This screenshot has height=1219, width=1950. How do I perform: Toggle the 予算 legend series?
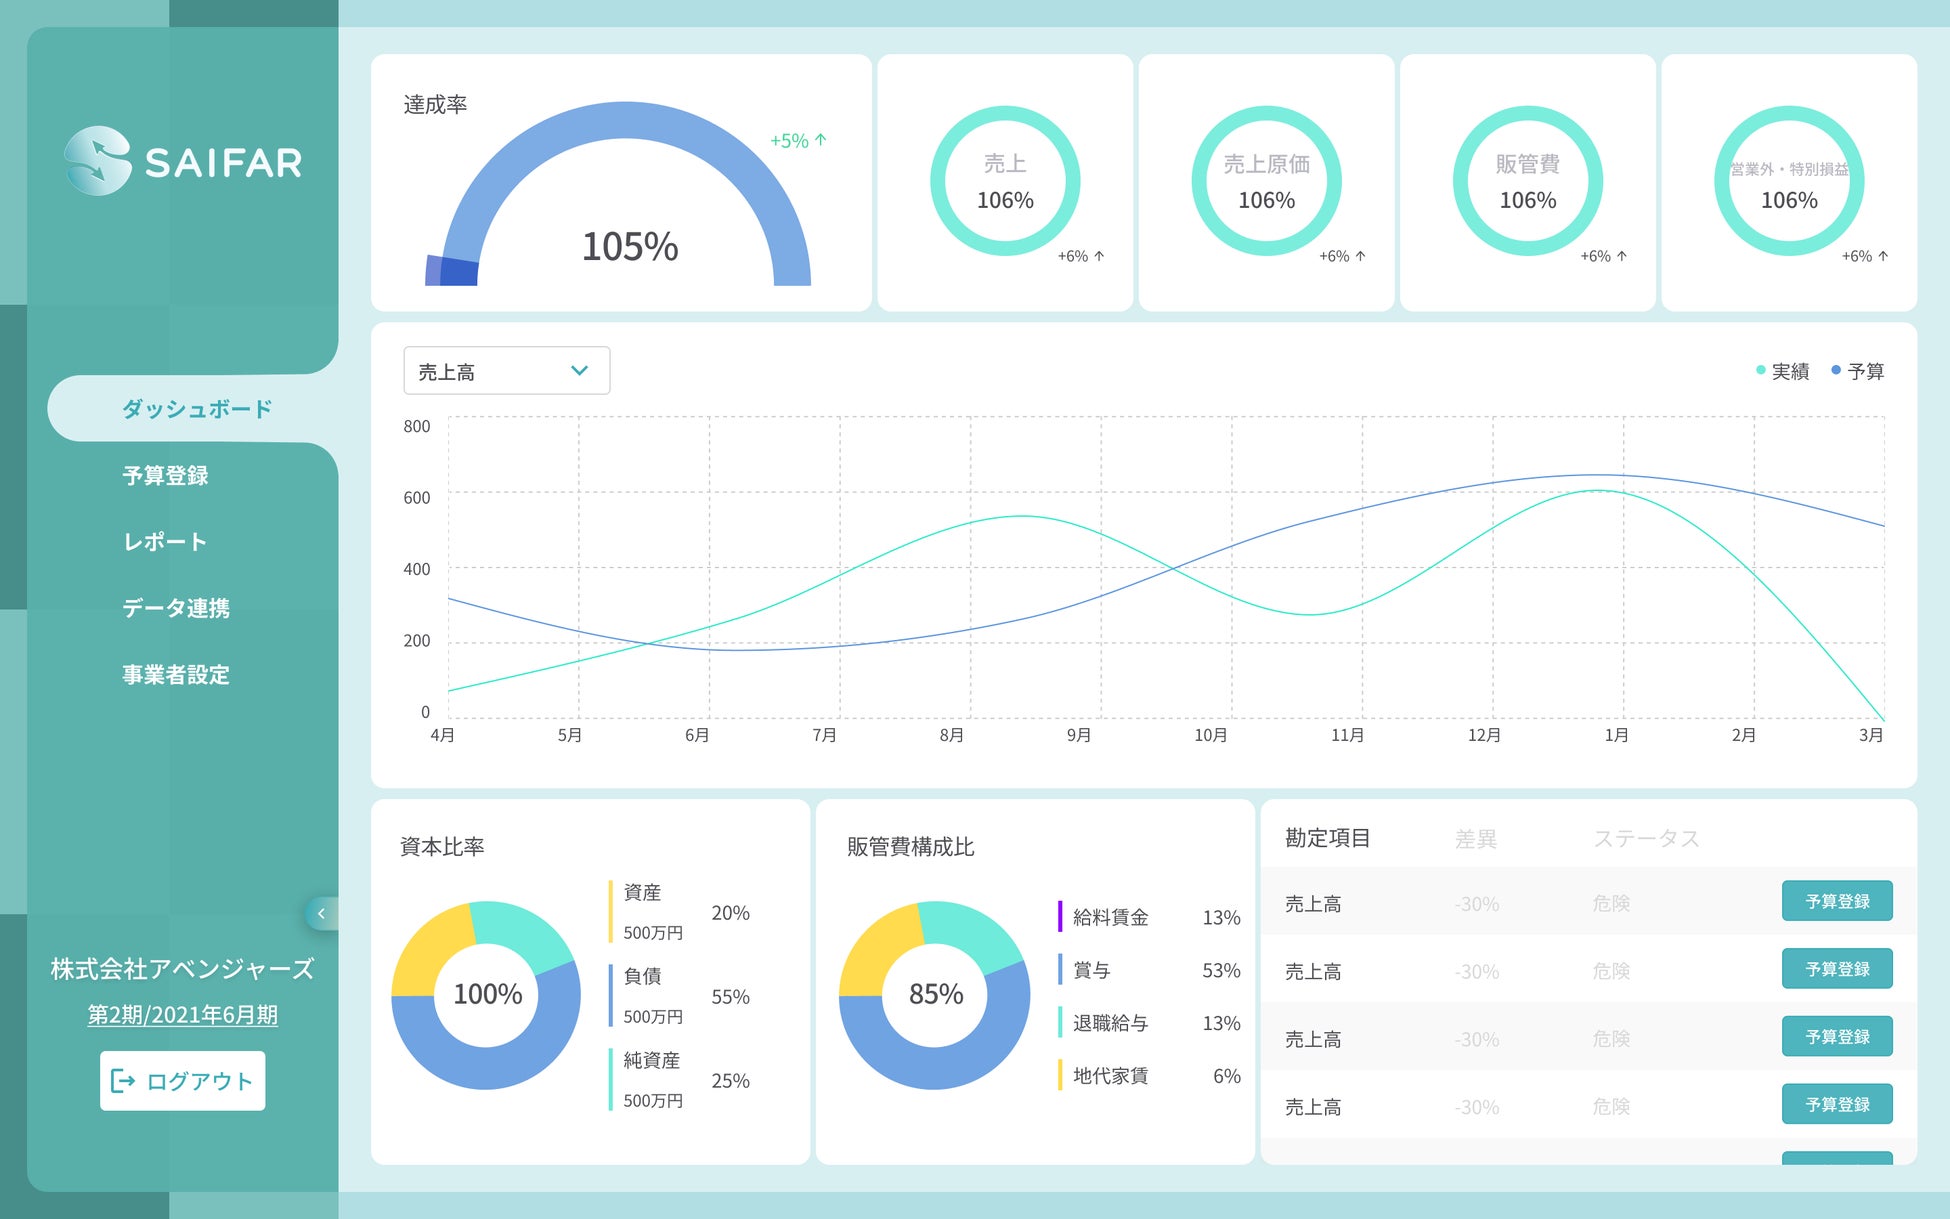[1858, 371]
